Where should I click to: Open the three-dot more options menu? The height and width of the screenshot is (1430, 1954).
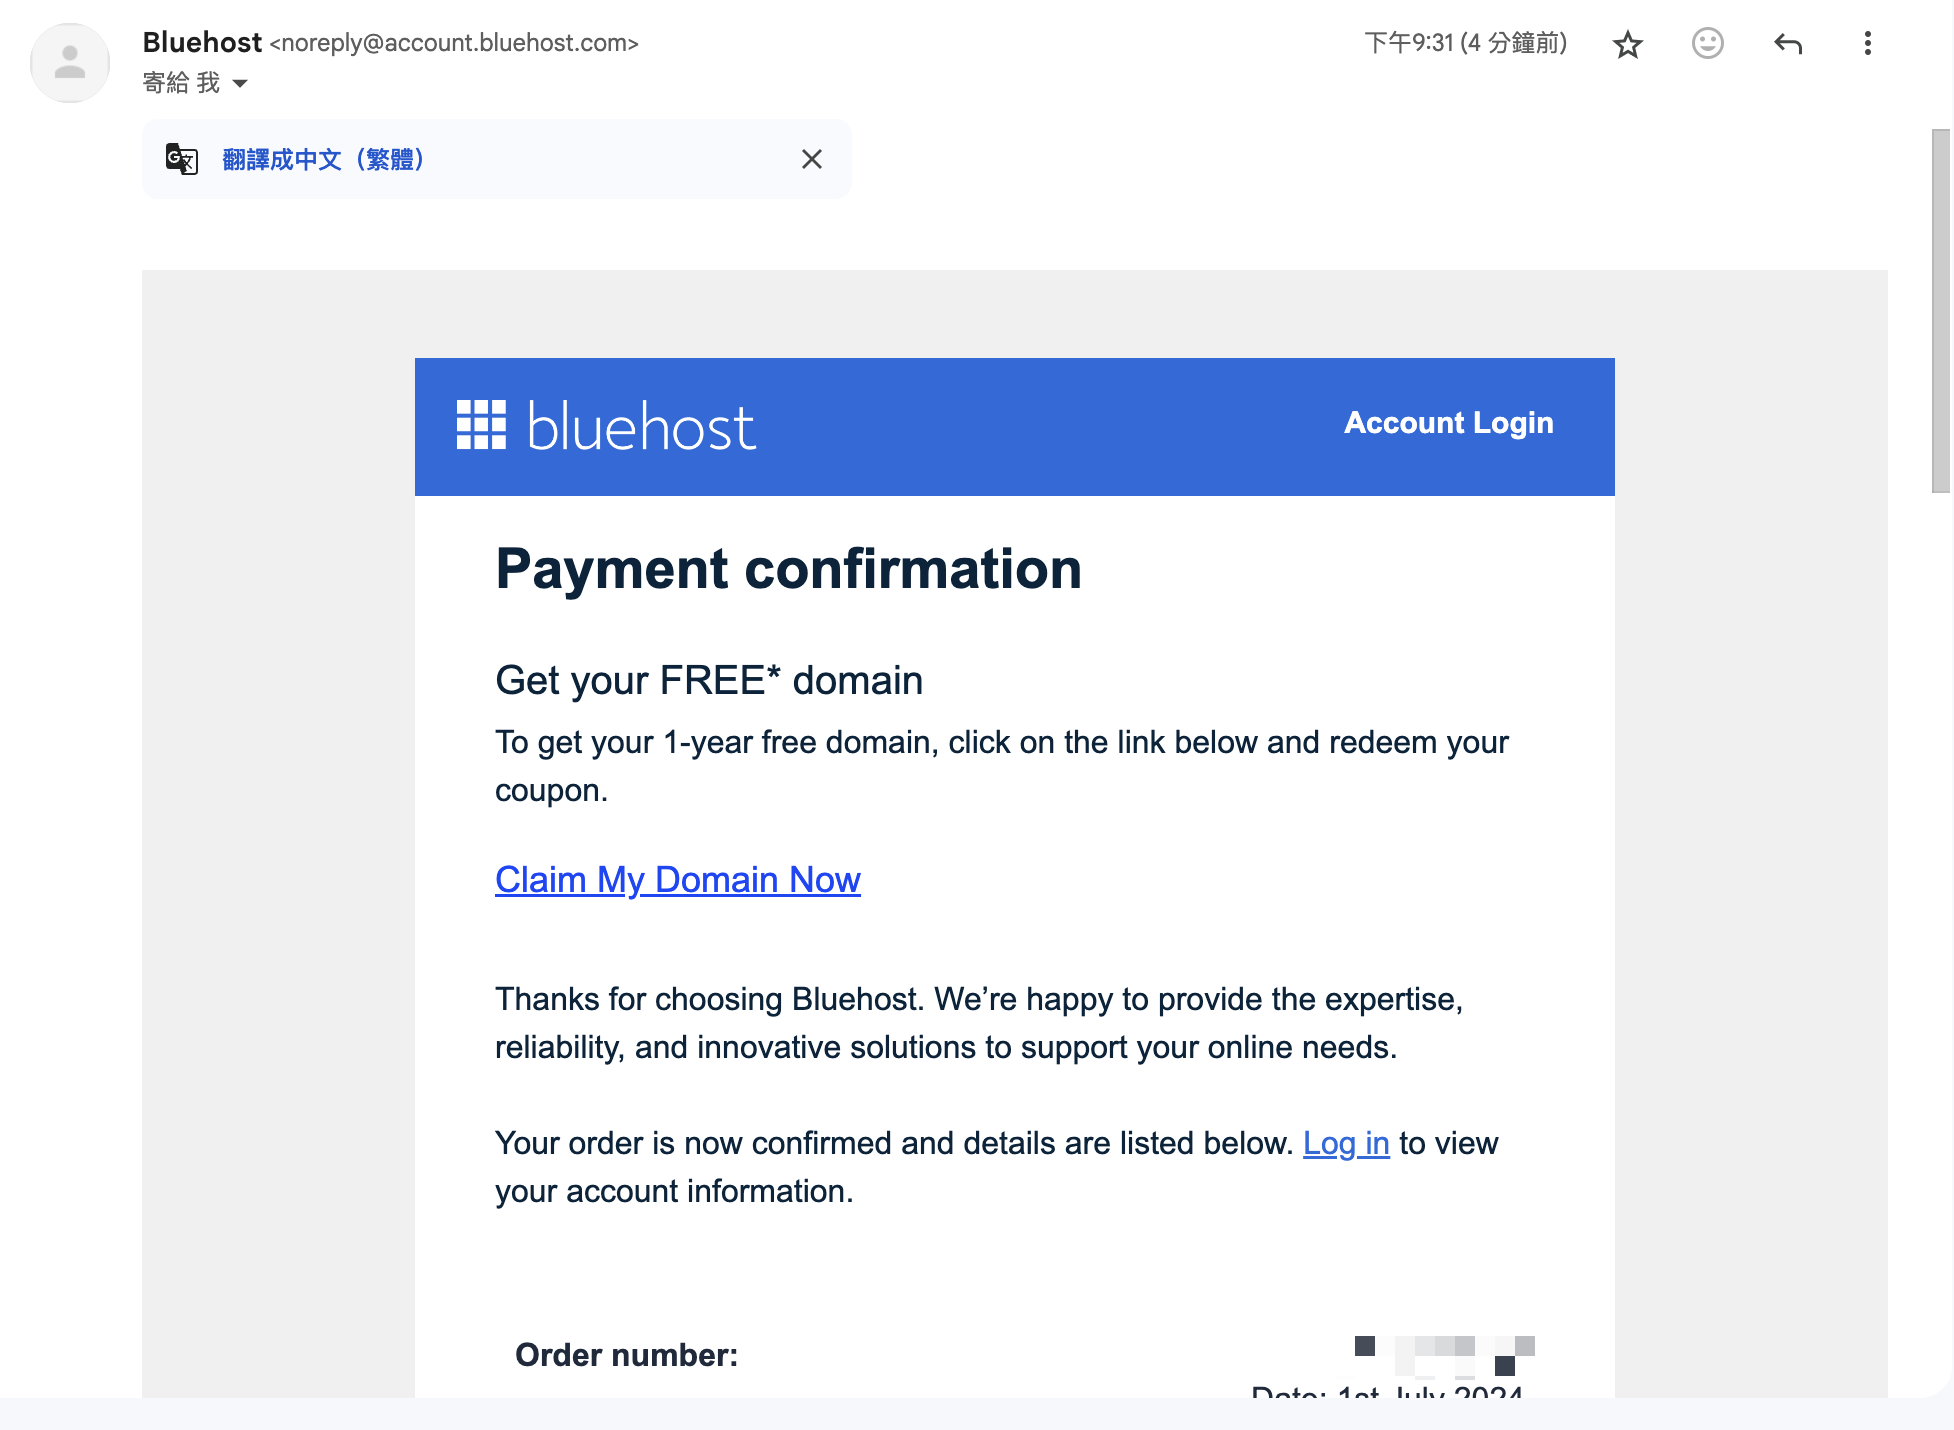(1867, 43)
